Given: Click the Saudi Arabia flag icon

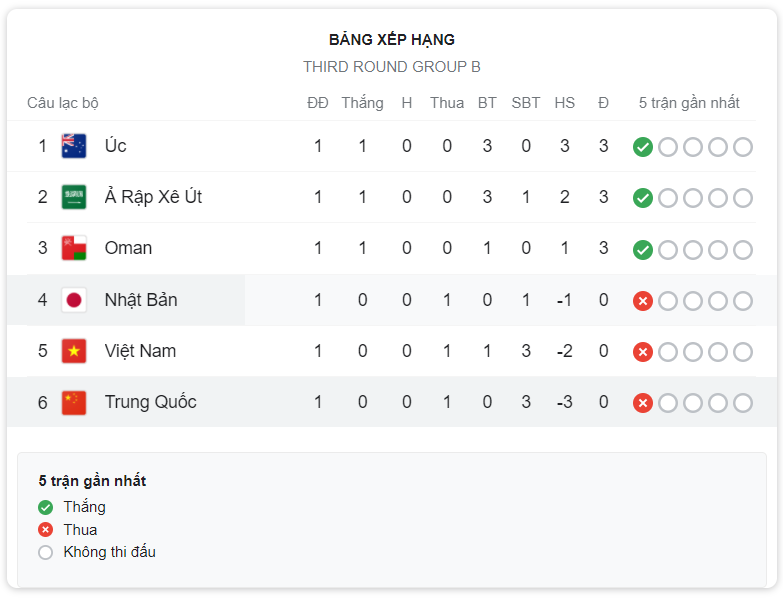Looking at the screenshot, I should [74, 197].
